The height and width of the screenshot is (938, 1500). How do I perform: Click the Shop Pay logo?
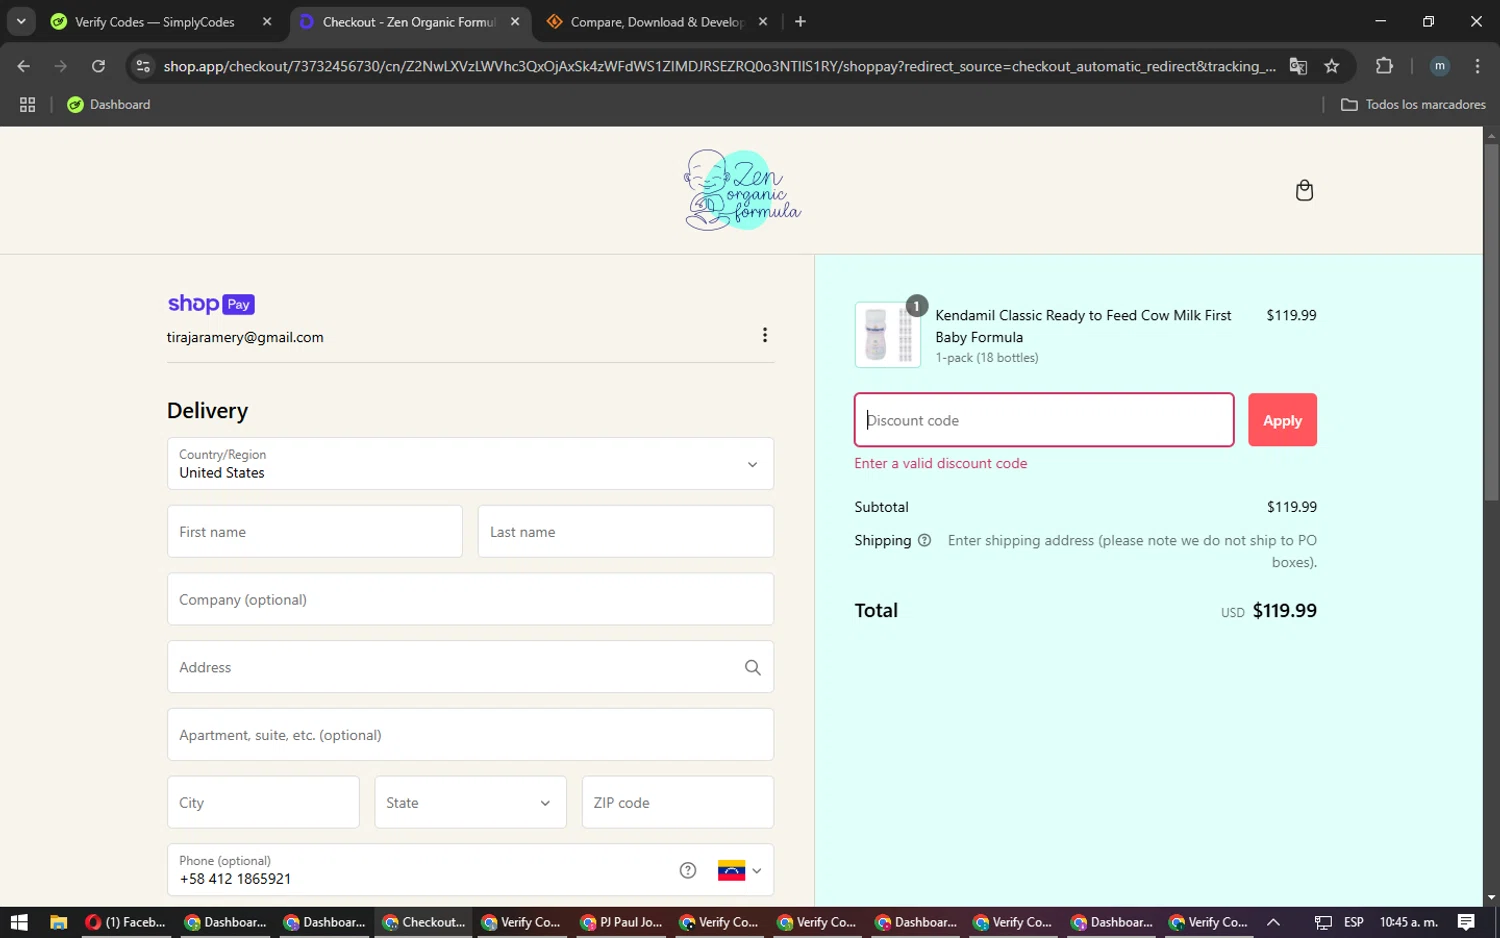click(x=211, y=304)
